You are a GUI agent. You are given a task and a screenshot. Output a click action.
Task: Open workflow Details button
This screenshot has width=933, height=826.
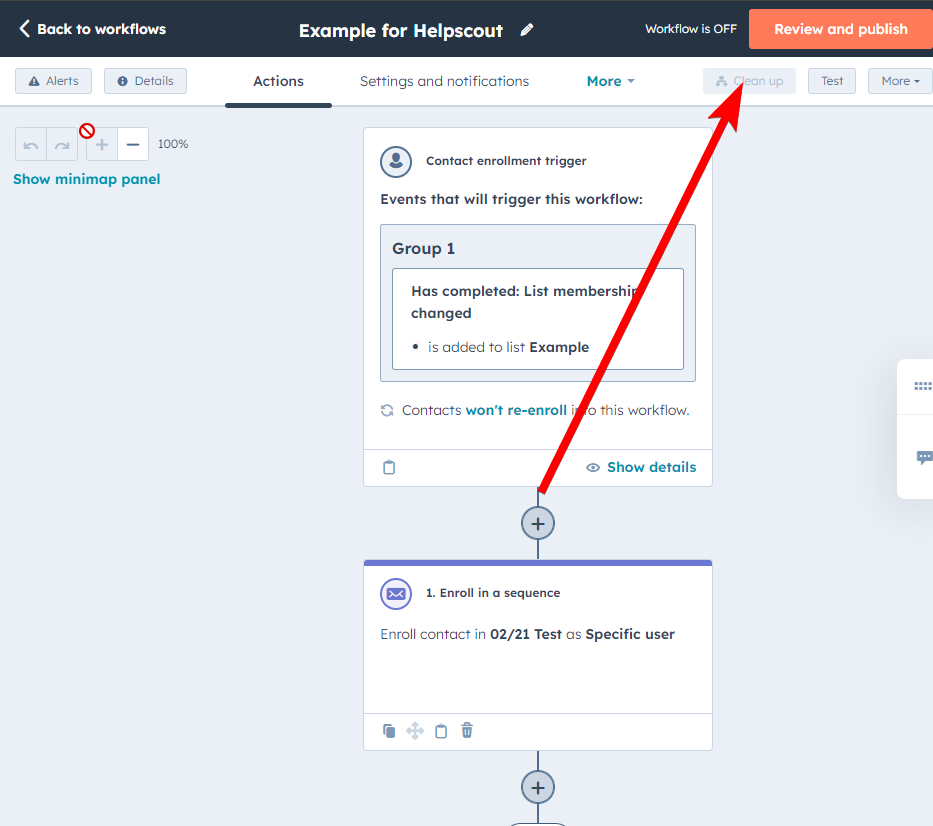click(145, 81)
